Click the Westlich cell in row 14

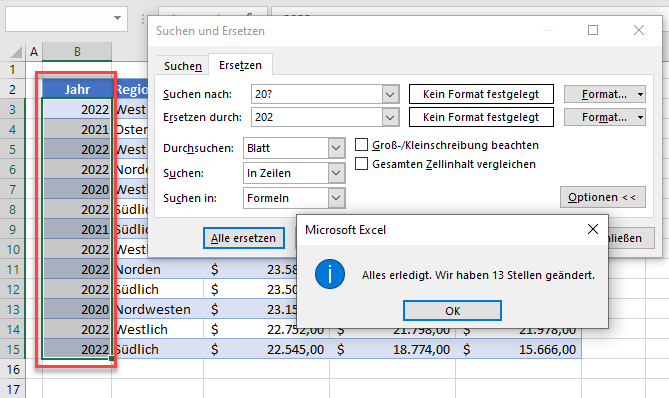pyautogui.click(x=157, y=329)
